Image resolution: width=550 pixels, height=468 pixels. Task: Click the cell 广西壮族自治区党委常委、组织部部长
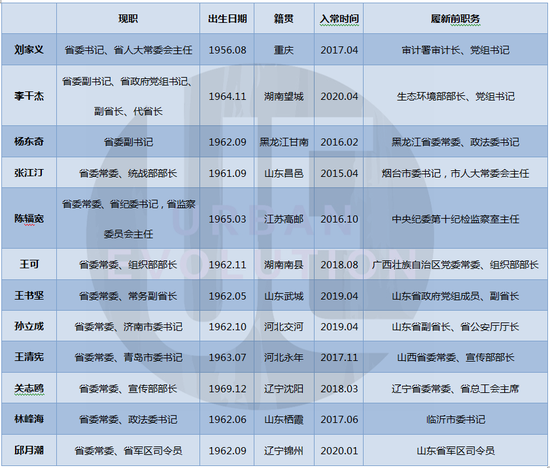(x=455, y=265)
